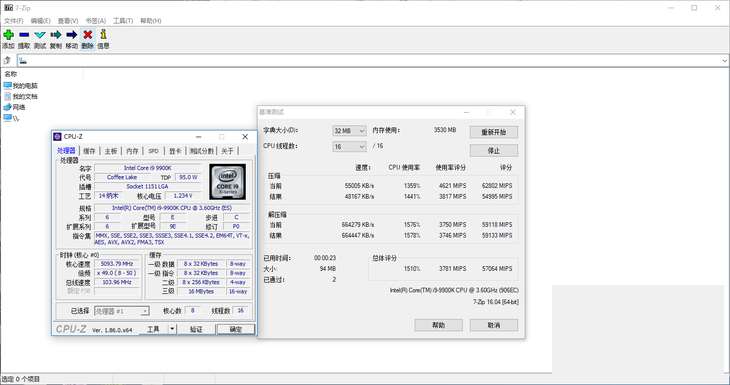Click the up-folder icon beside address bar

tap(7, 60)
